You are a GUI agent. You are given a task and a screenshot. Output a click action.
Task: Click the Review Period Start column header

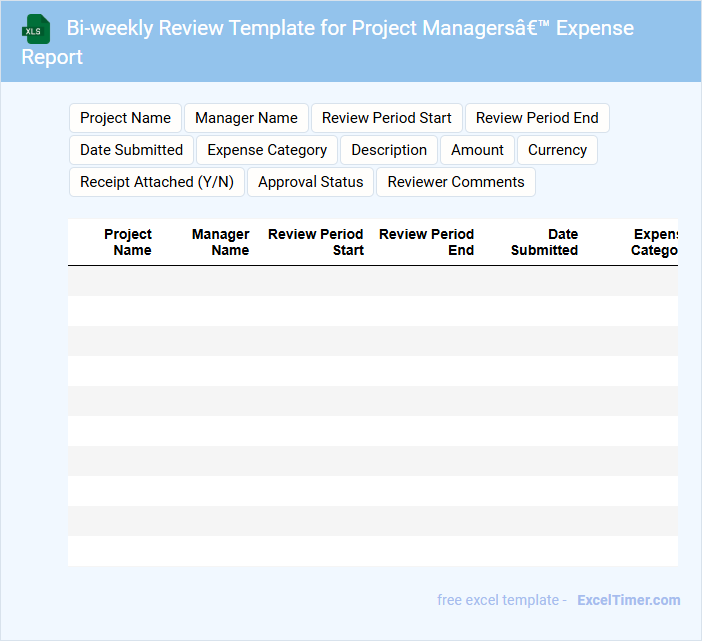point(316,242)
